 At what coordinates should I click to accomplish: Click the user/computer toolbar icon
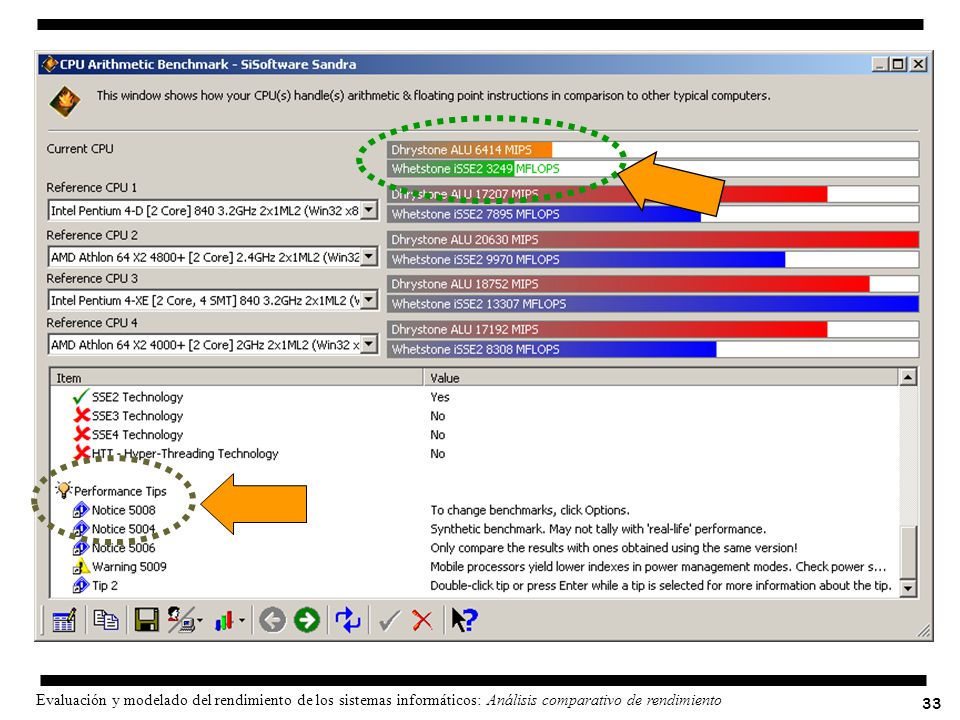pyautogui.click(x=180, y=620)
